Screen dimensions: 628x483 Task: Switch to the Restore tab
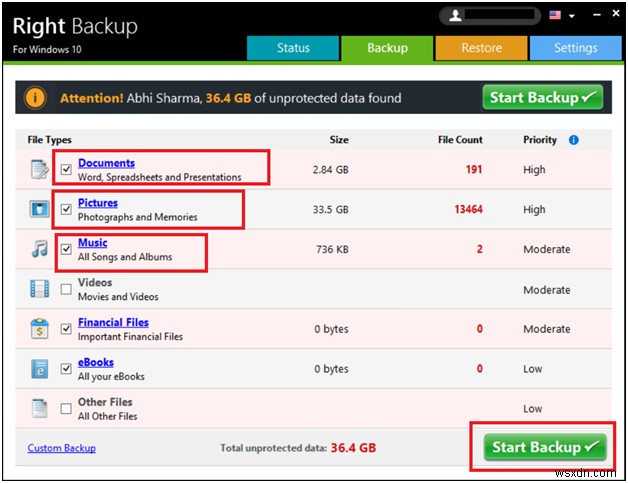point(481,48)
